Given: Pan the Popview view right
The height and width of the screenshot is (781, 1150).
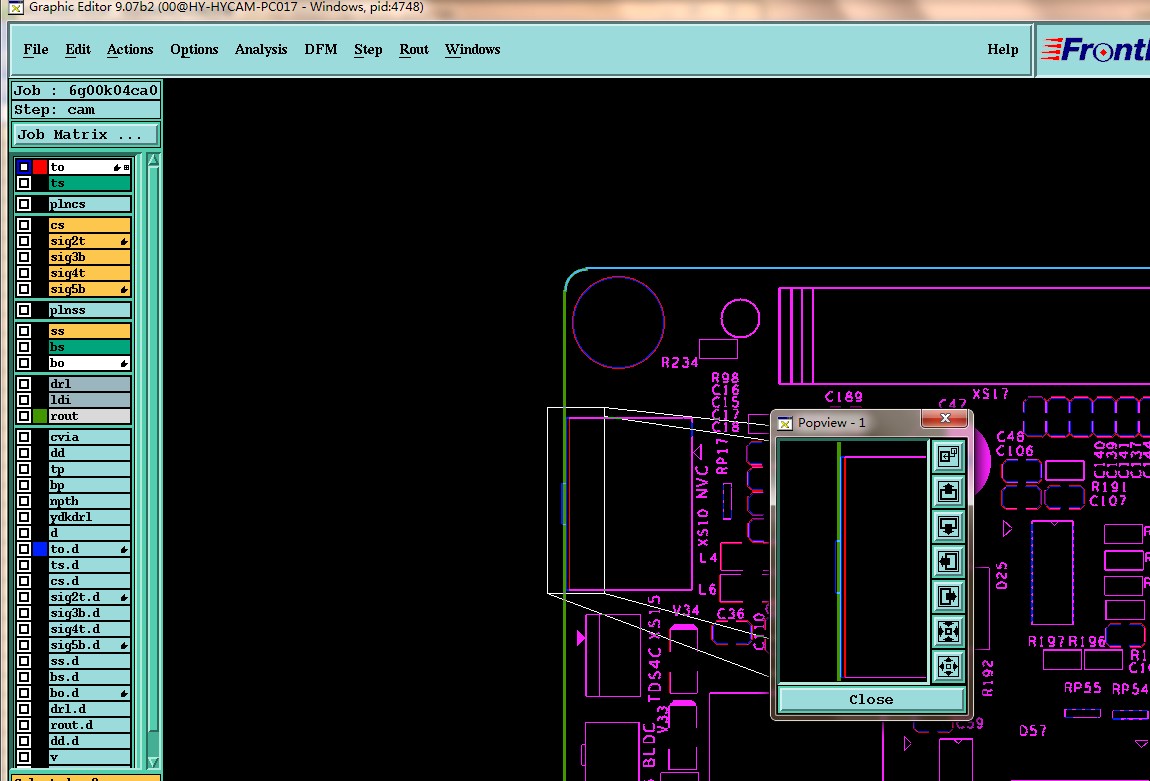Looking at the screenshot, I should [948, 596].
